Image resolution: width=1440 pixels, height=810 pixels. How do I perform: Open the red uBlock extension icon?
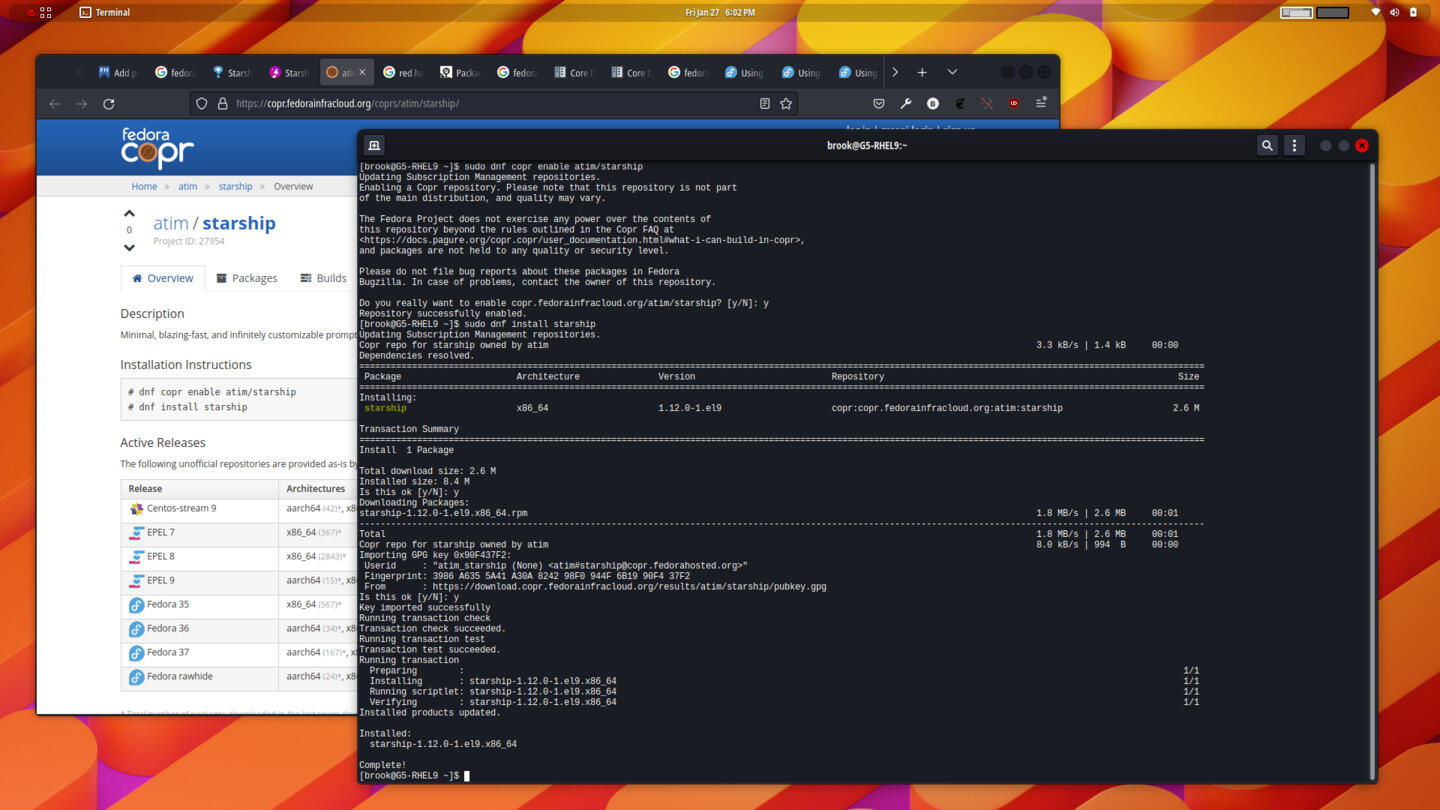(1014, 103)
